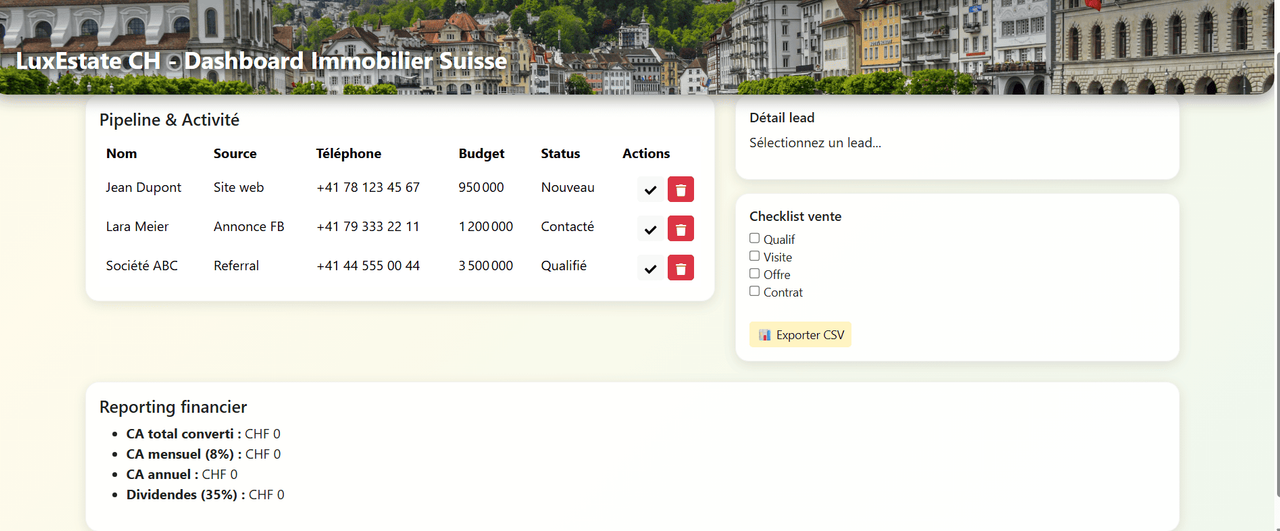Click the Site web source cell
This screenshot has width=1280, height=531.
tap(239, 188)
